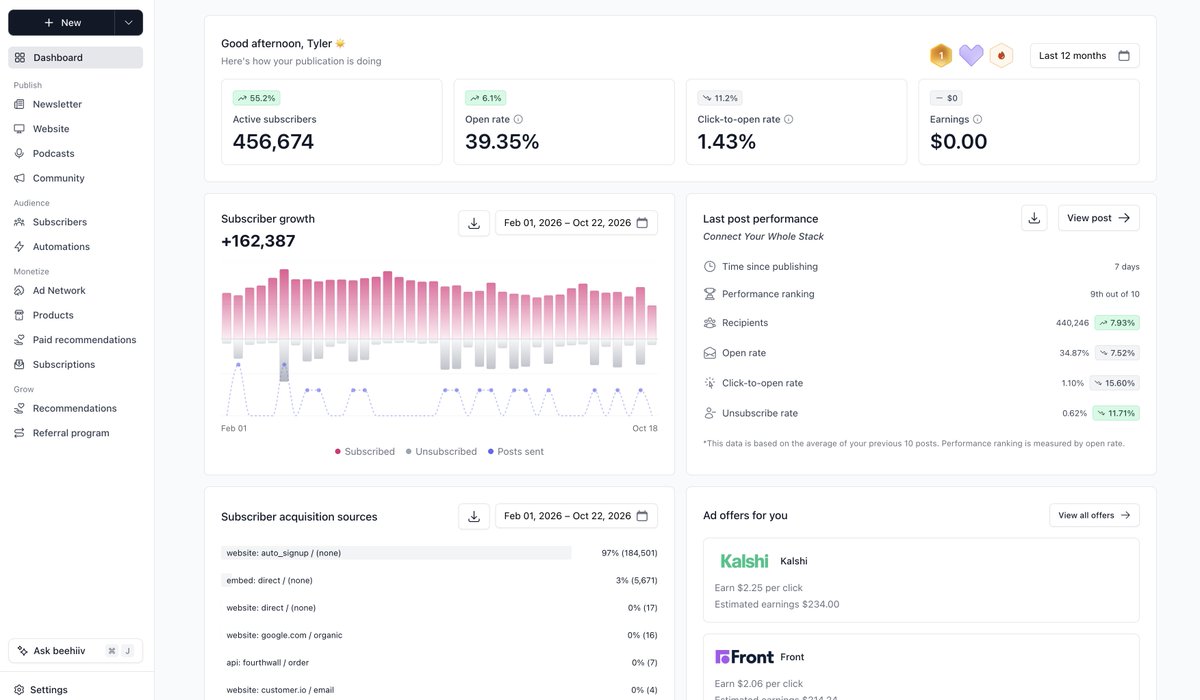Change the Subscriber growth date range

click(576, 223)
